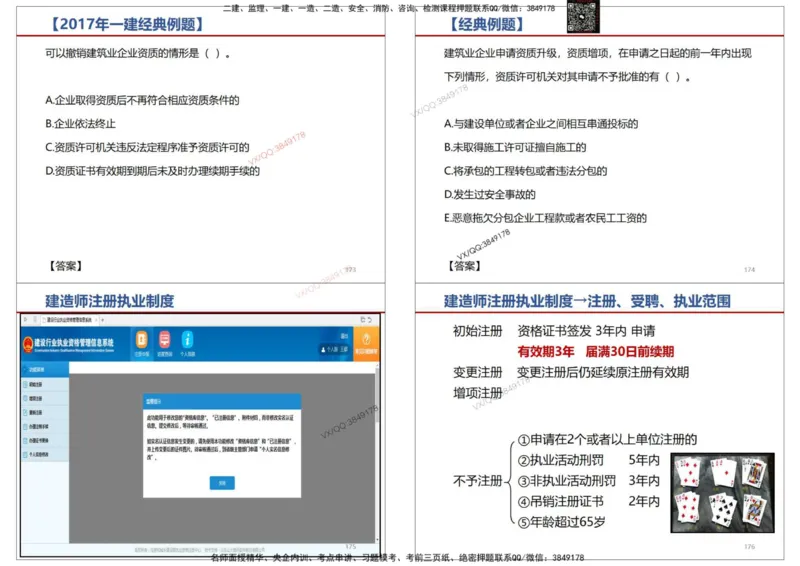Click the 5年内 value

point(644,460)
